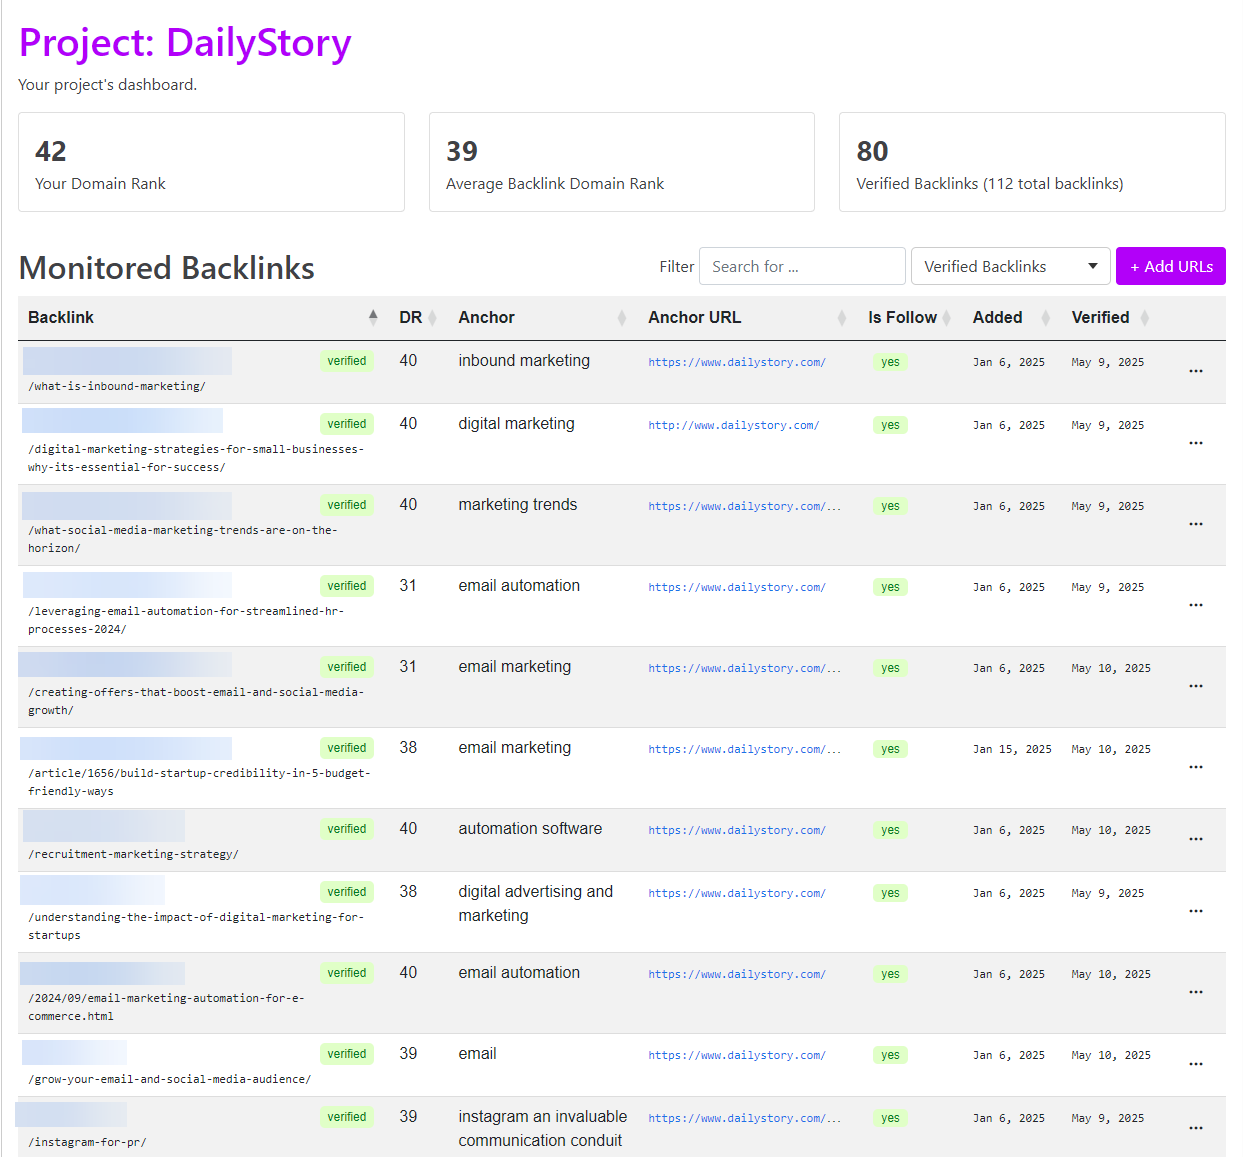The height and width of the screenshot is (1157, 1243).
Task: Sort table by Anchor URL column
Action: (841, 318)
